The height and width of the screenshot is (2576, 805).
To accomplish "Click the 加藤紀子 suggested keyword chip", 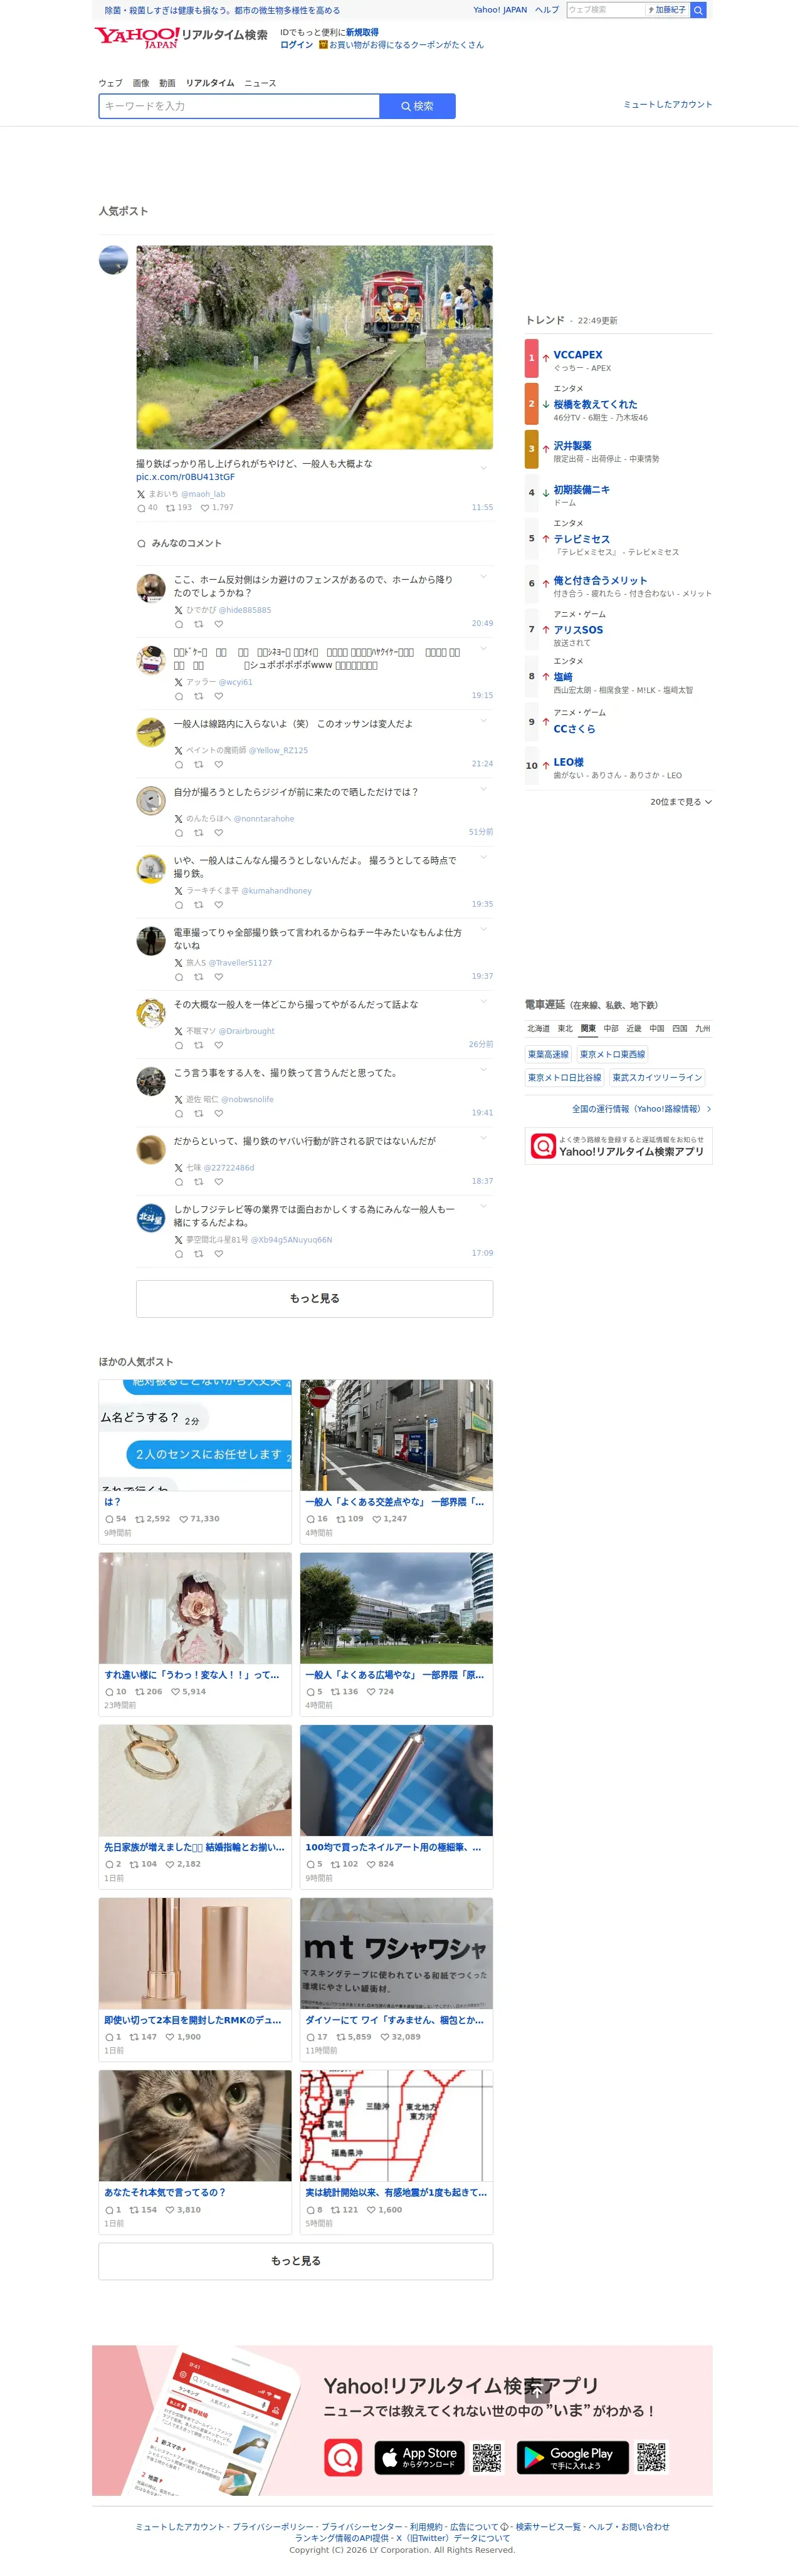I will [x=667, y=10].
